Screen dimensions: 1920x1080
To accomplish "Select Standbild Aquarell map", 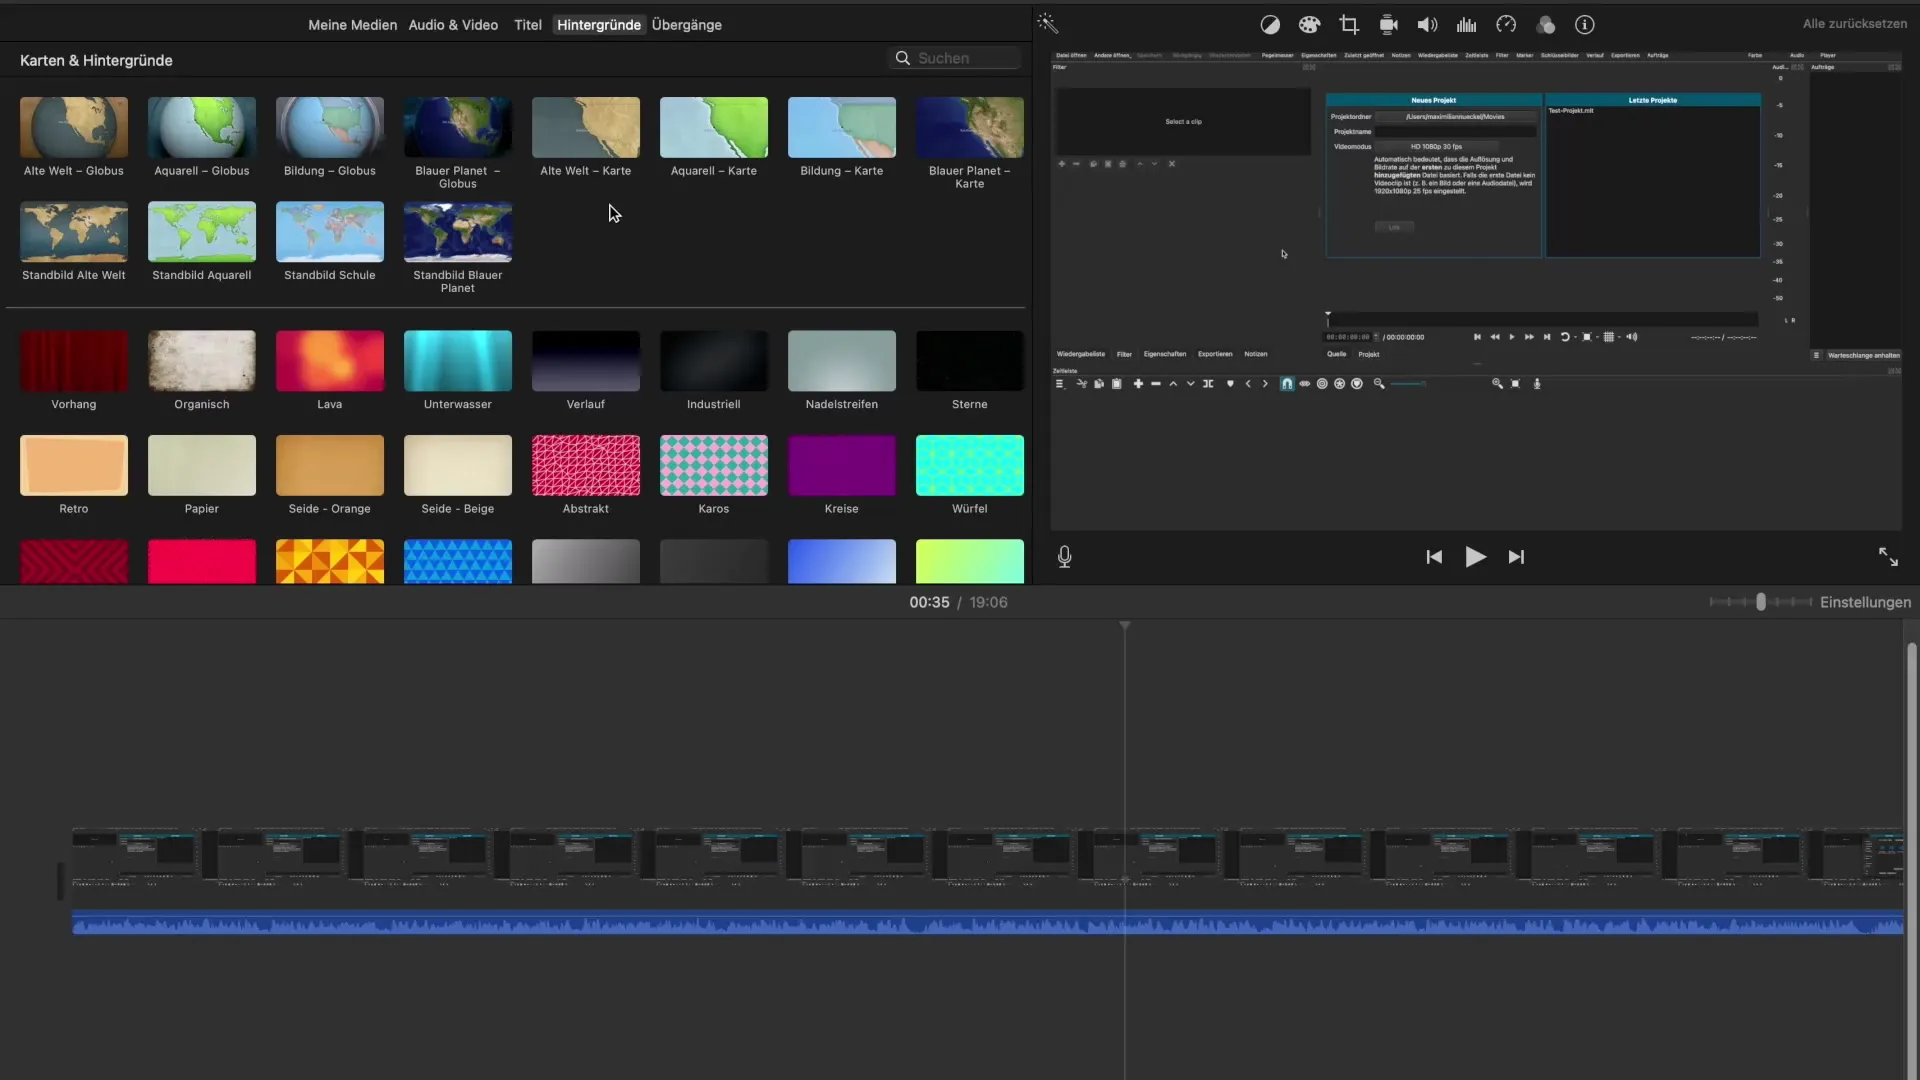I will tap(202, 232).
